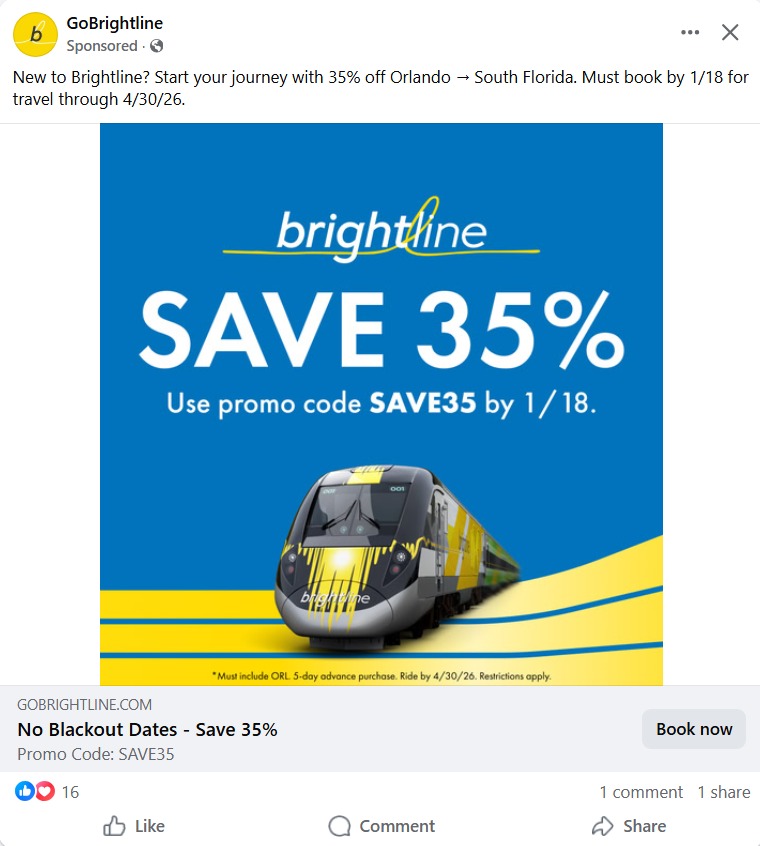Click the No Blackout Dates headline
760x846 pixels.
[147, 730]
